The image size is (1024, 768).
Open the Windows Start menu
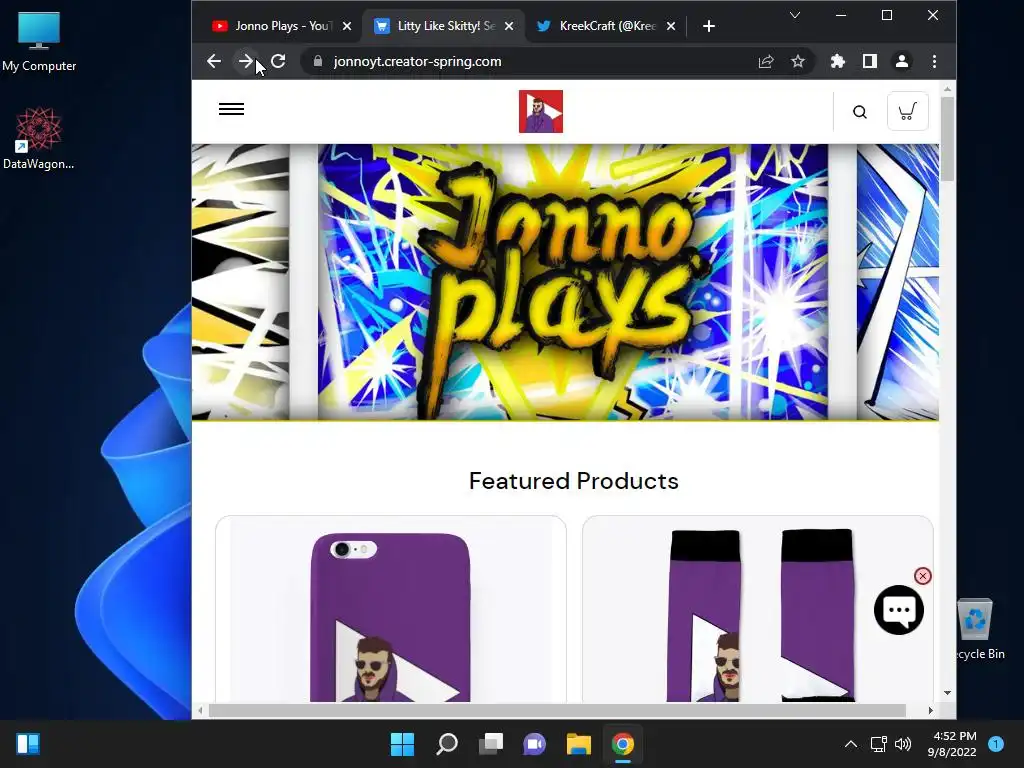click(x=402, y=744)
